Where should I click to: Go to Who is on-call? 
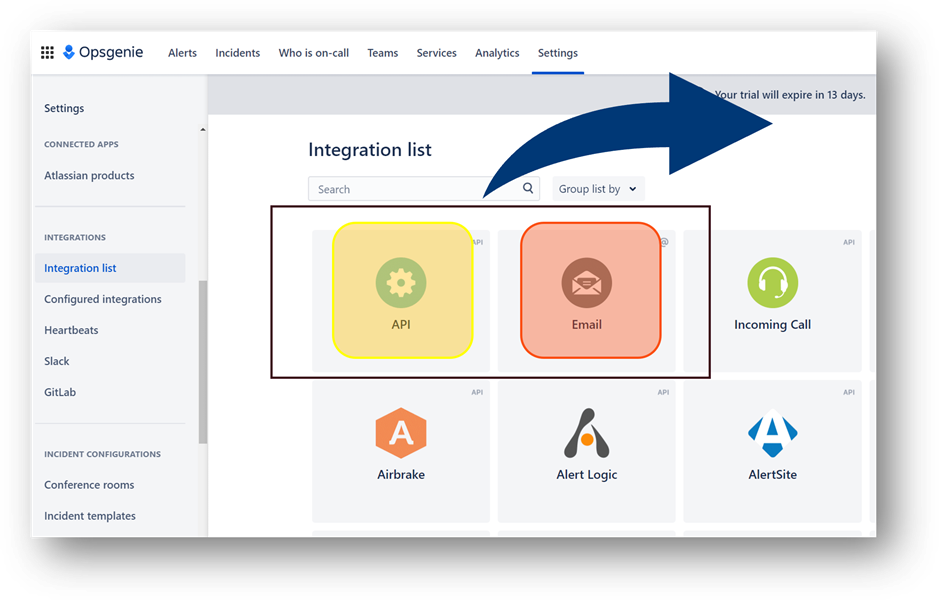click(x=314, y=53)
